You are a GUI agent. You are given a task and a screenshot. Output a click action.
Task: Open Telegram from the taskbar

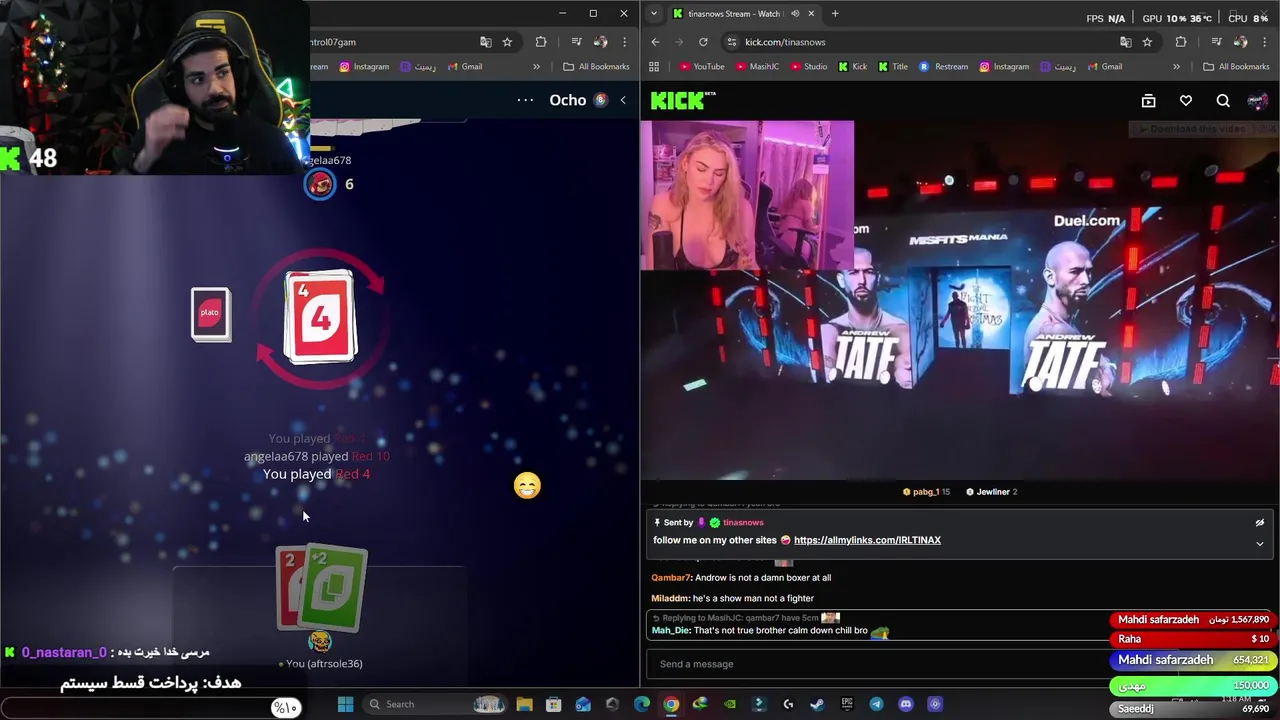point(876,704)
